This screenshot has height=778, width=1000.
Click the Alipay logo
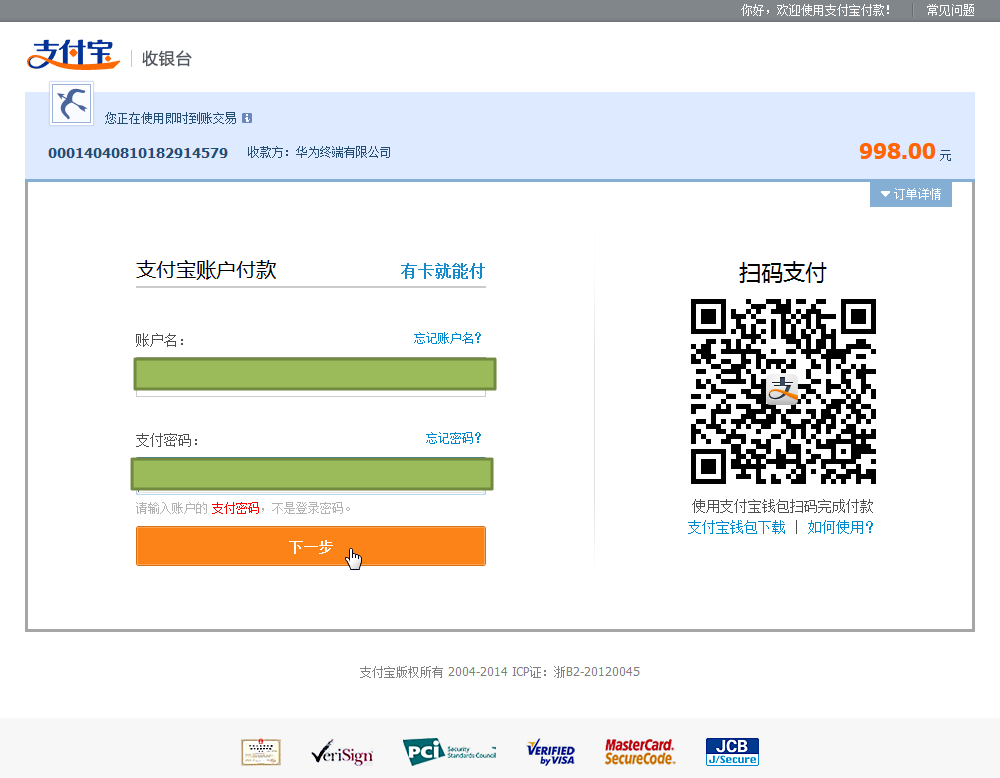73,55
